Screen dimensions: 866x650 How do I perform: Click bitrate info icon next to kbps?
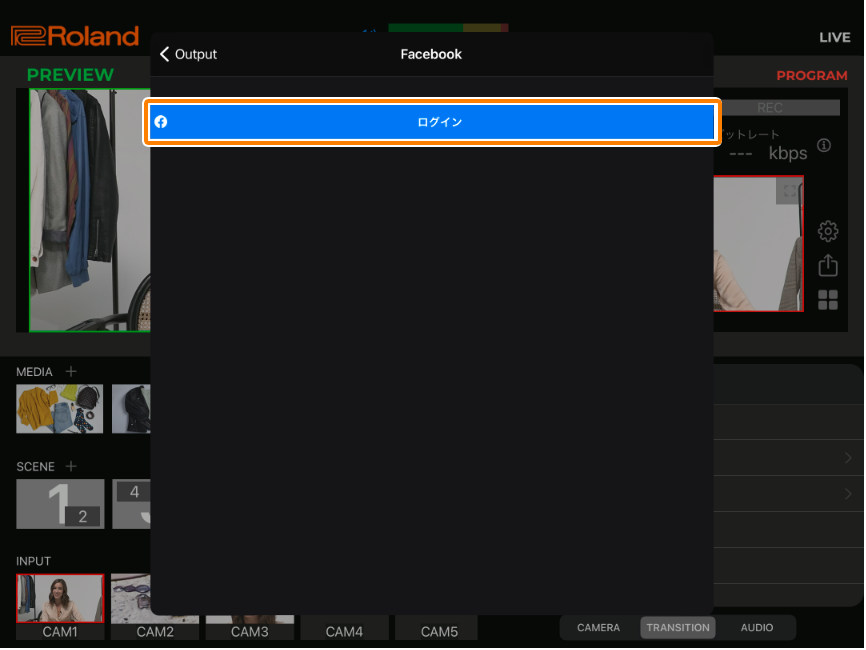click(823, 145)
